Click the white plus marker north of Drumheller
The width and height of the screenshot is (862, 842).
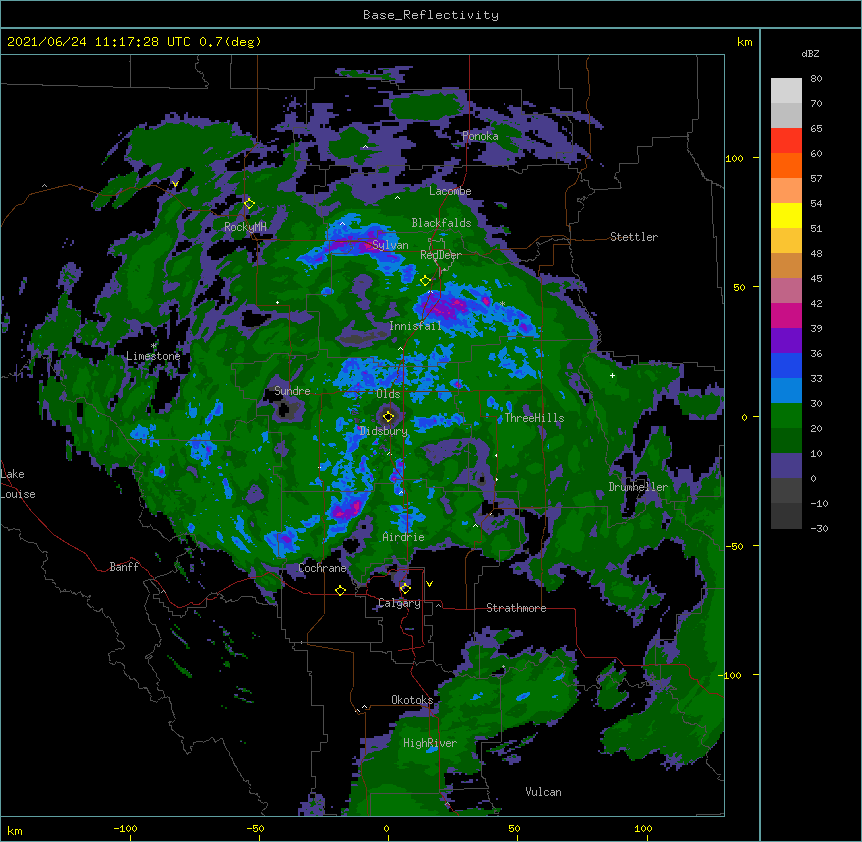click(x=612, y=375)
